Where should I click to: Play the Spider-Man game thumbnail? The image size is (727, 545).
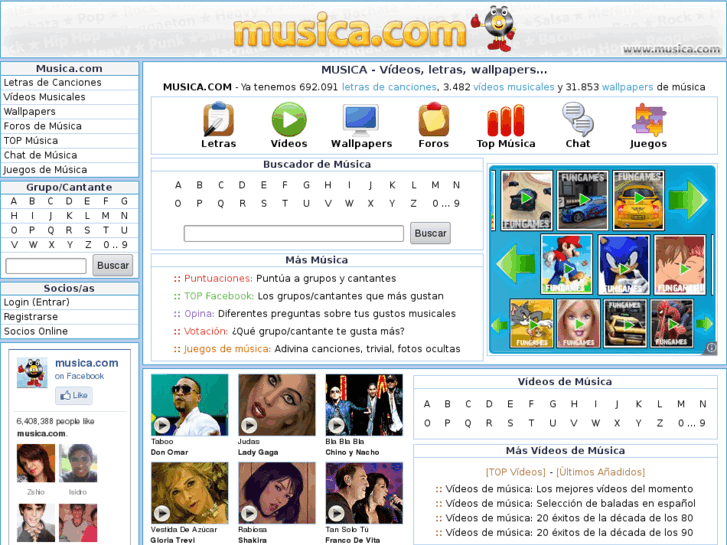tap(672, 323)
